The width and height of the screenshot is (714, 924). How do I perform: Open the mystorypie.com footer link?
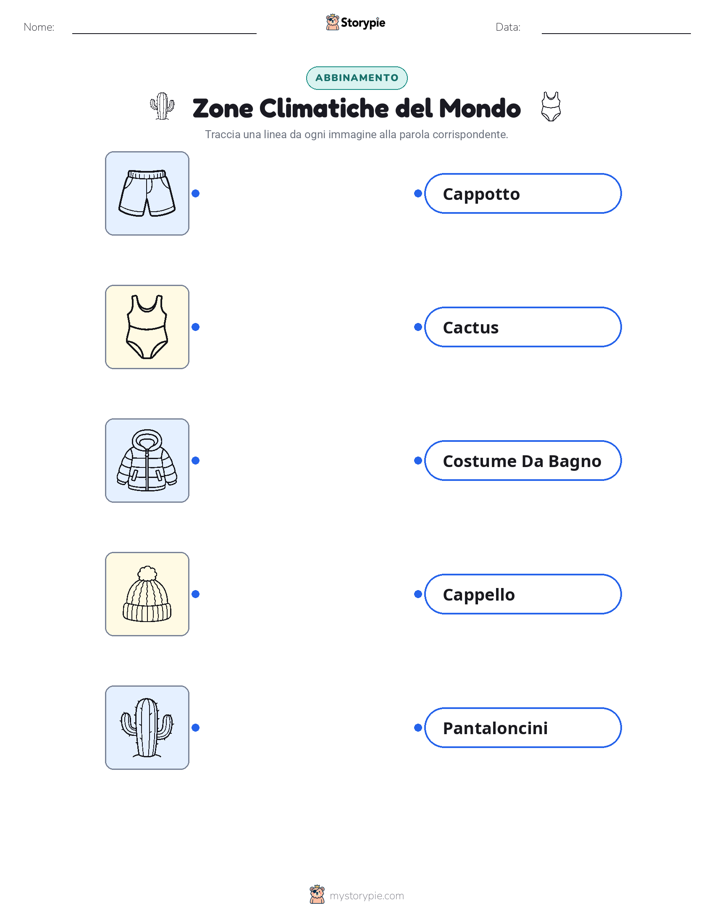366,896
